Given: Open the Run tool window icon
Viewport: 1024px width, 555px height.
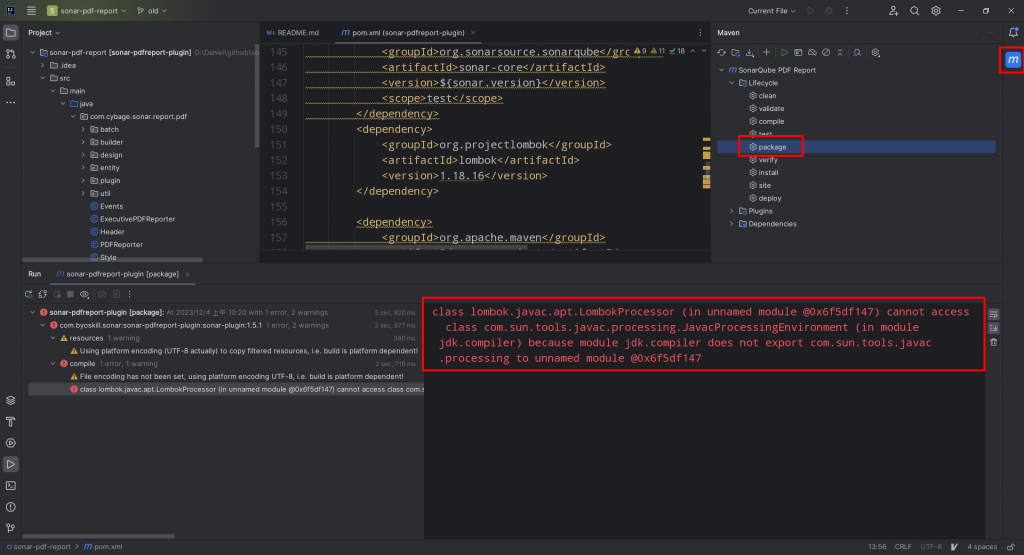Looking at the screenshot, I should click(10, 464).
